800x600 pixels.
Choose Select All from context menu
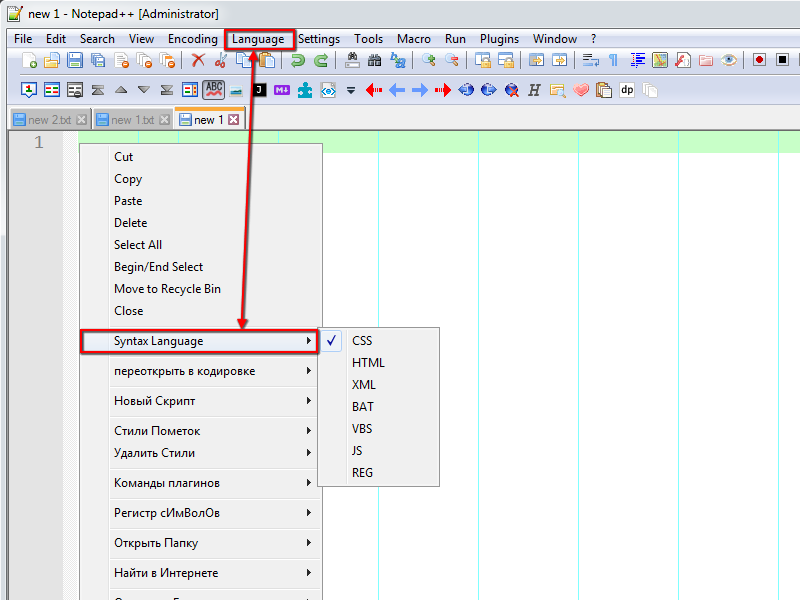point(199,245)
